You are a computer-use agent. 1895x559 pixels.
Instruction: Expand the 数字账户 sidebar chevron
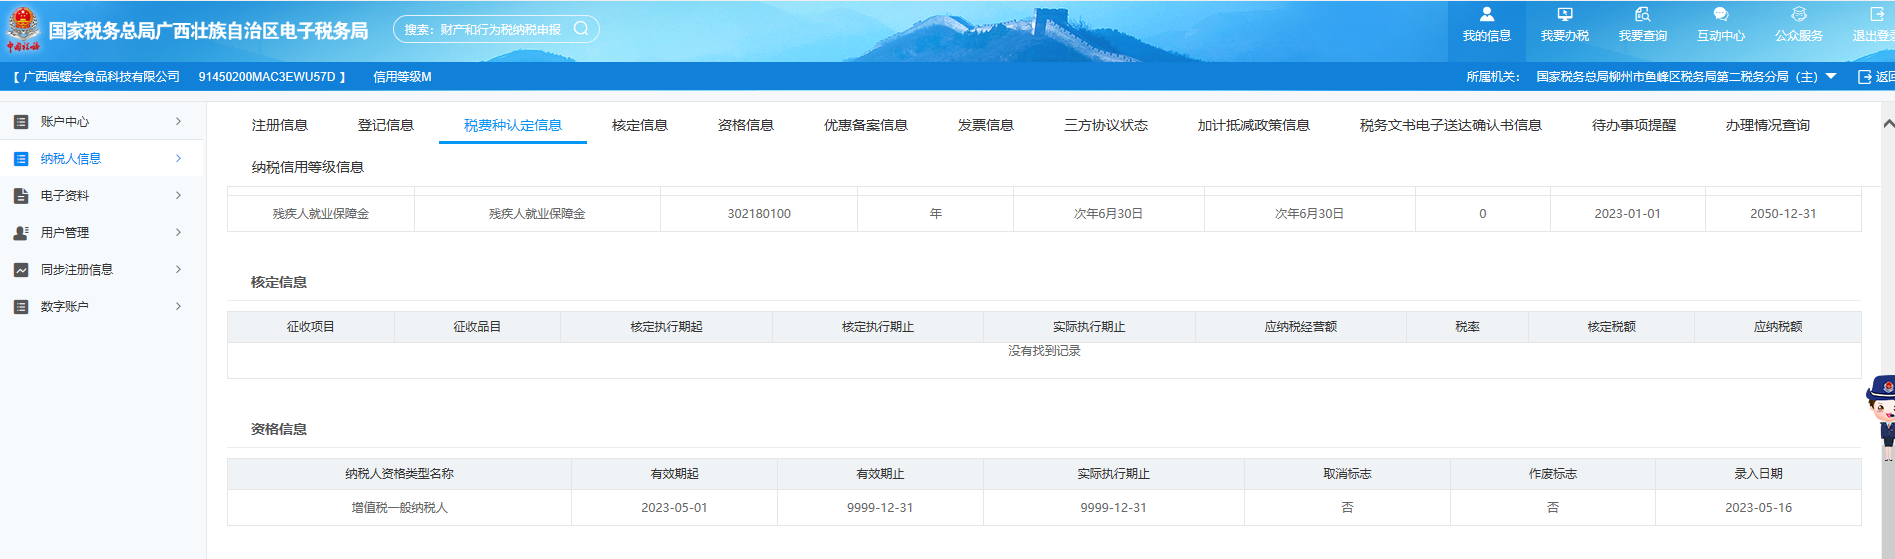[179, 307]
